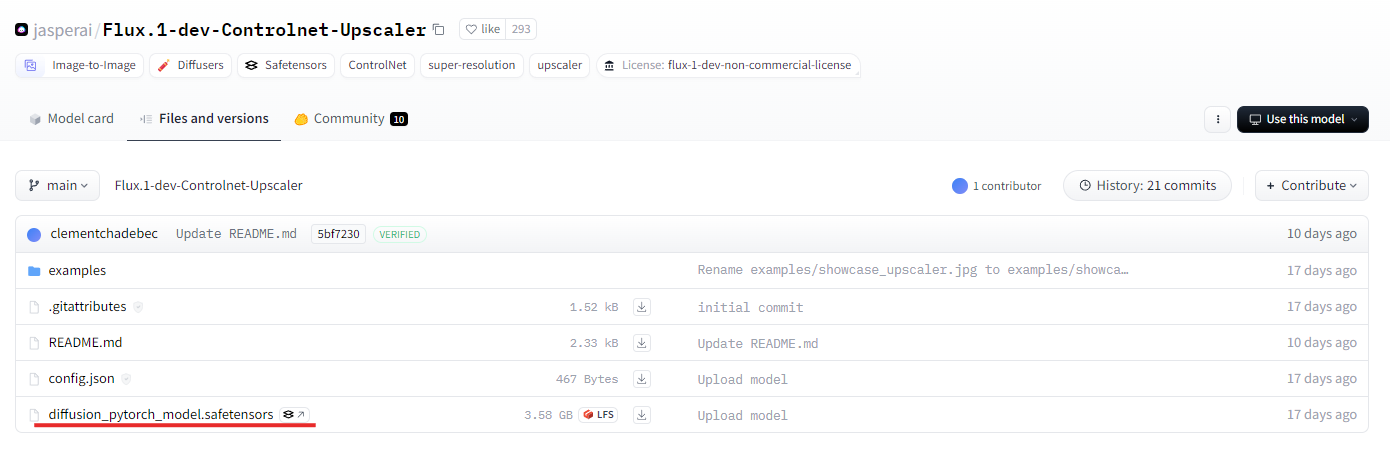The image size is (1390, 454).
Task: Click the Flux.1-dev-Controlnet-Upscaler title
Action: [264, 30]
